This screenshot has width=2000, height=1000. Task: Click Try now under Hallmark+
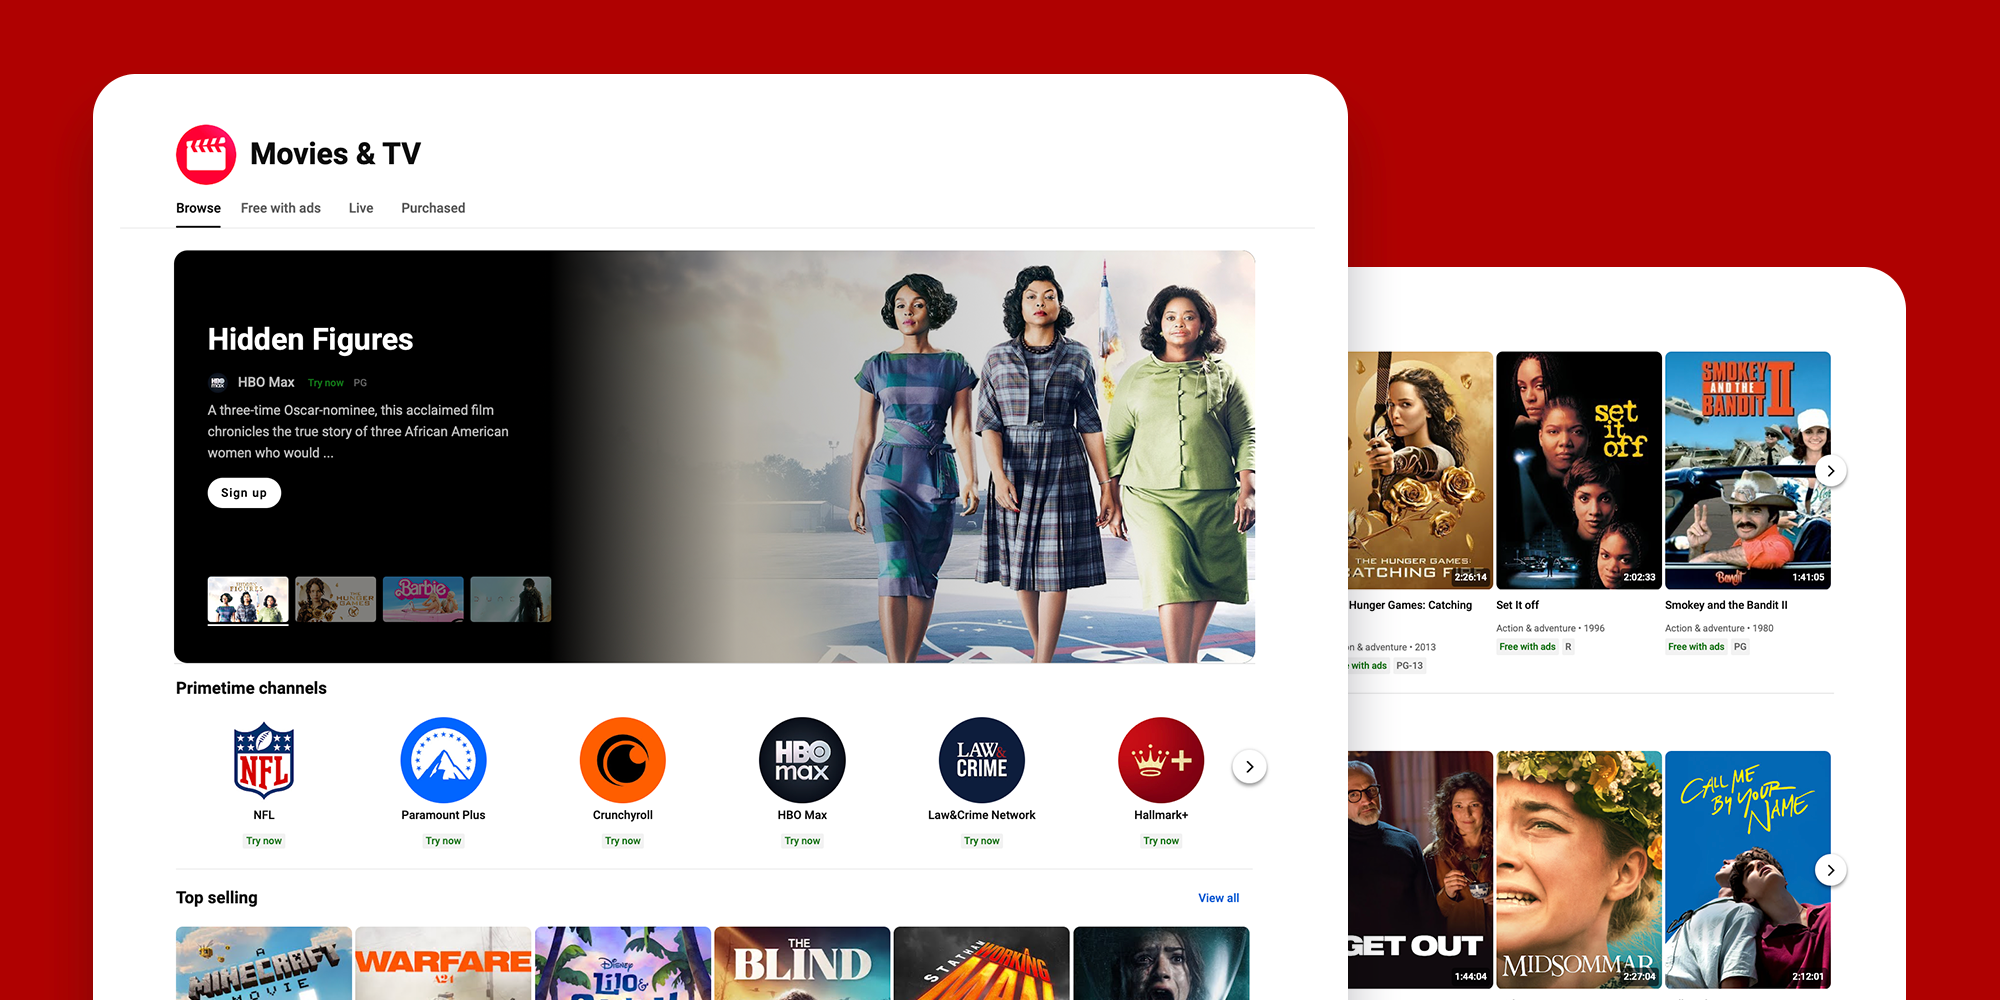pyautogui.click(x=1161, y=841)
